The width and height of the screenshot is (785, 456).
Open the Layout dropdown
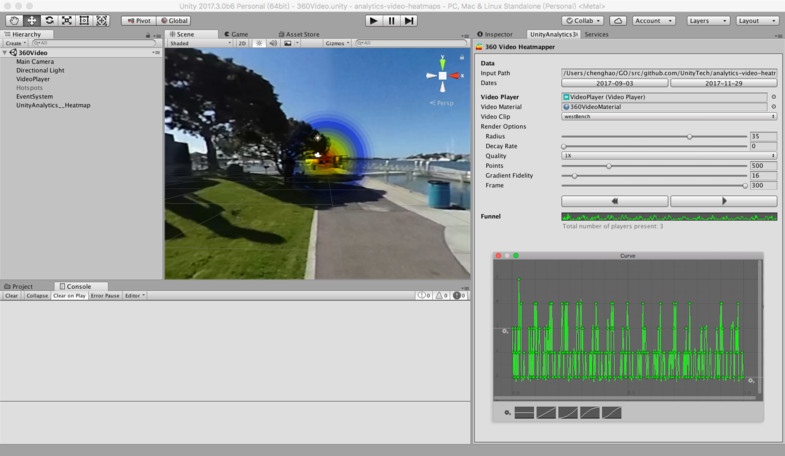click(x=757, y=21)
